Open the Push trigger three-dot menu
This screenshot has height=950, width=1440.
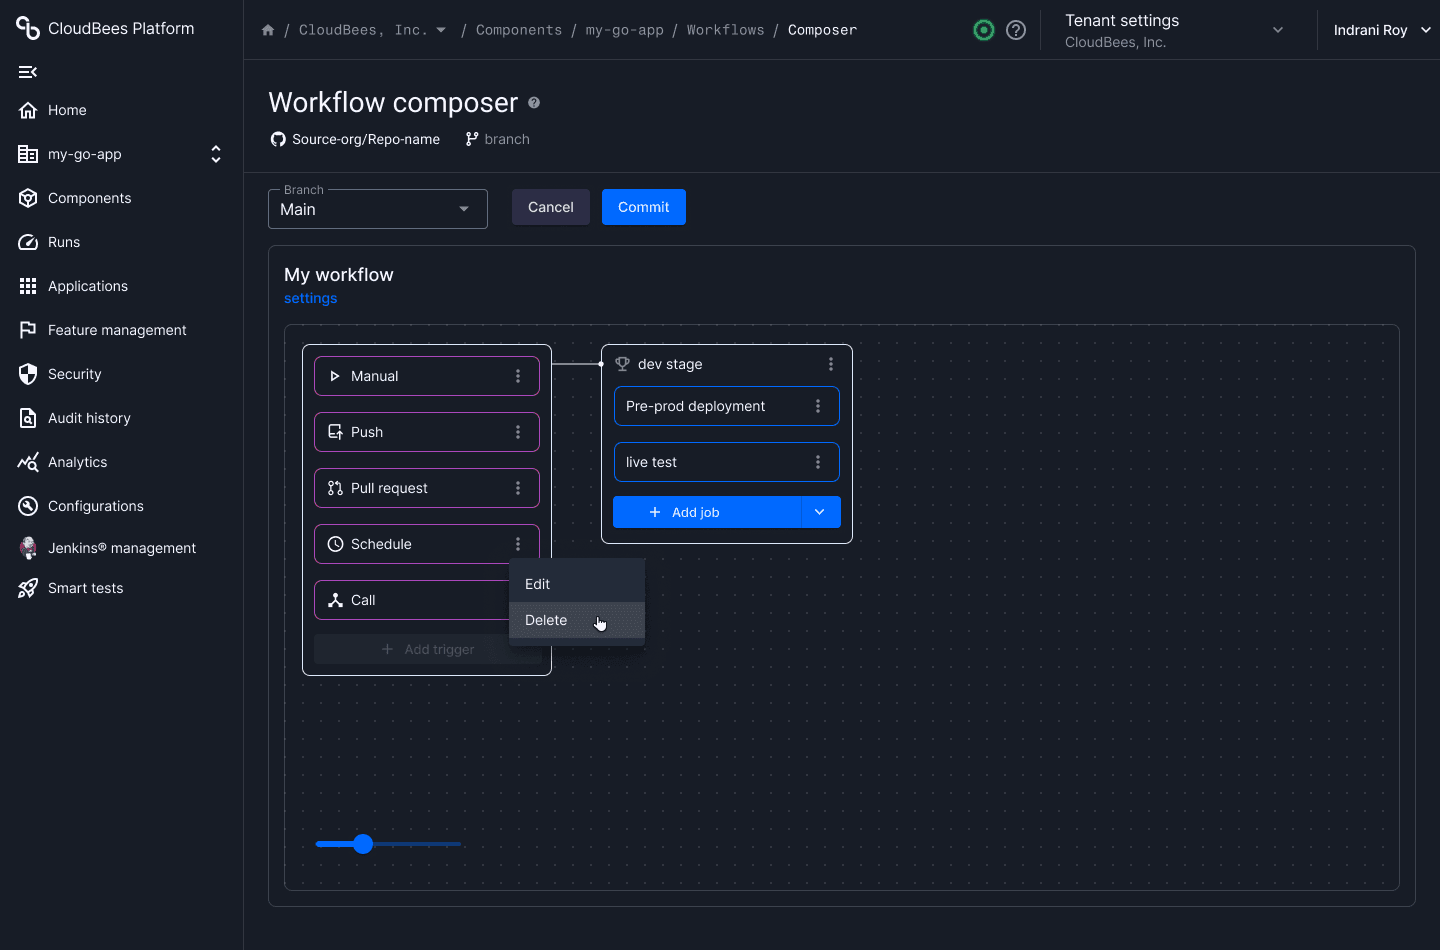[518, 432]
